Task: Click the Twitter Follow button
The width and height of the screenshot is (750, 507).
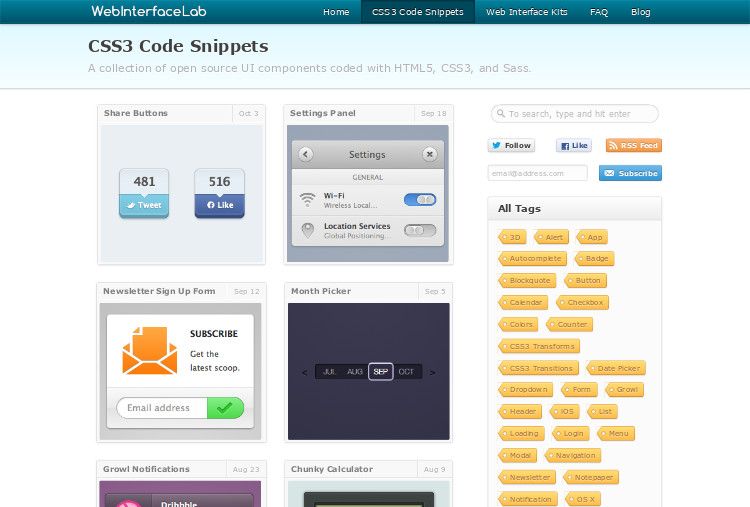Action: [x=511, y=145]
